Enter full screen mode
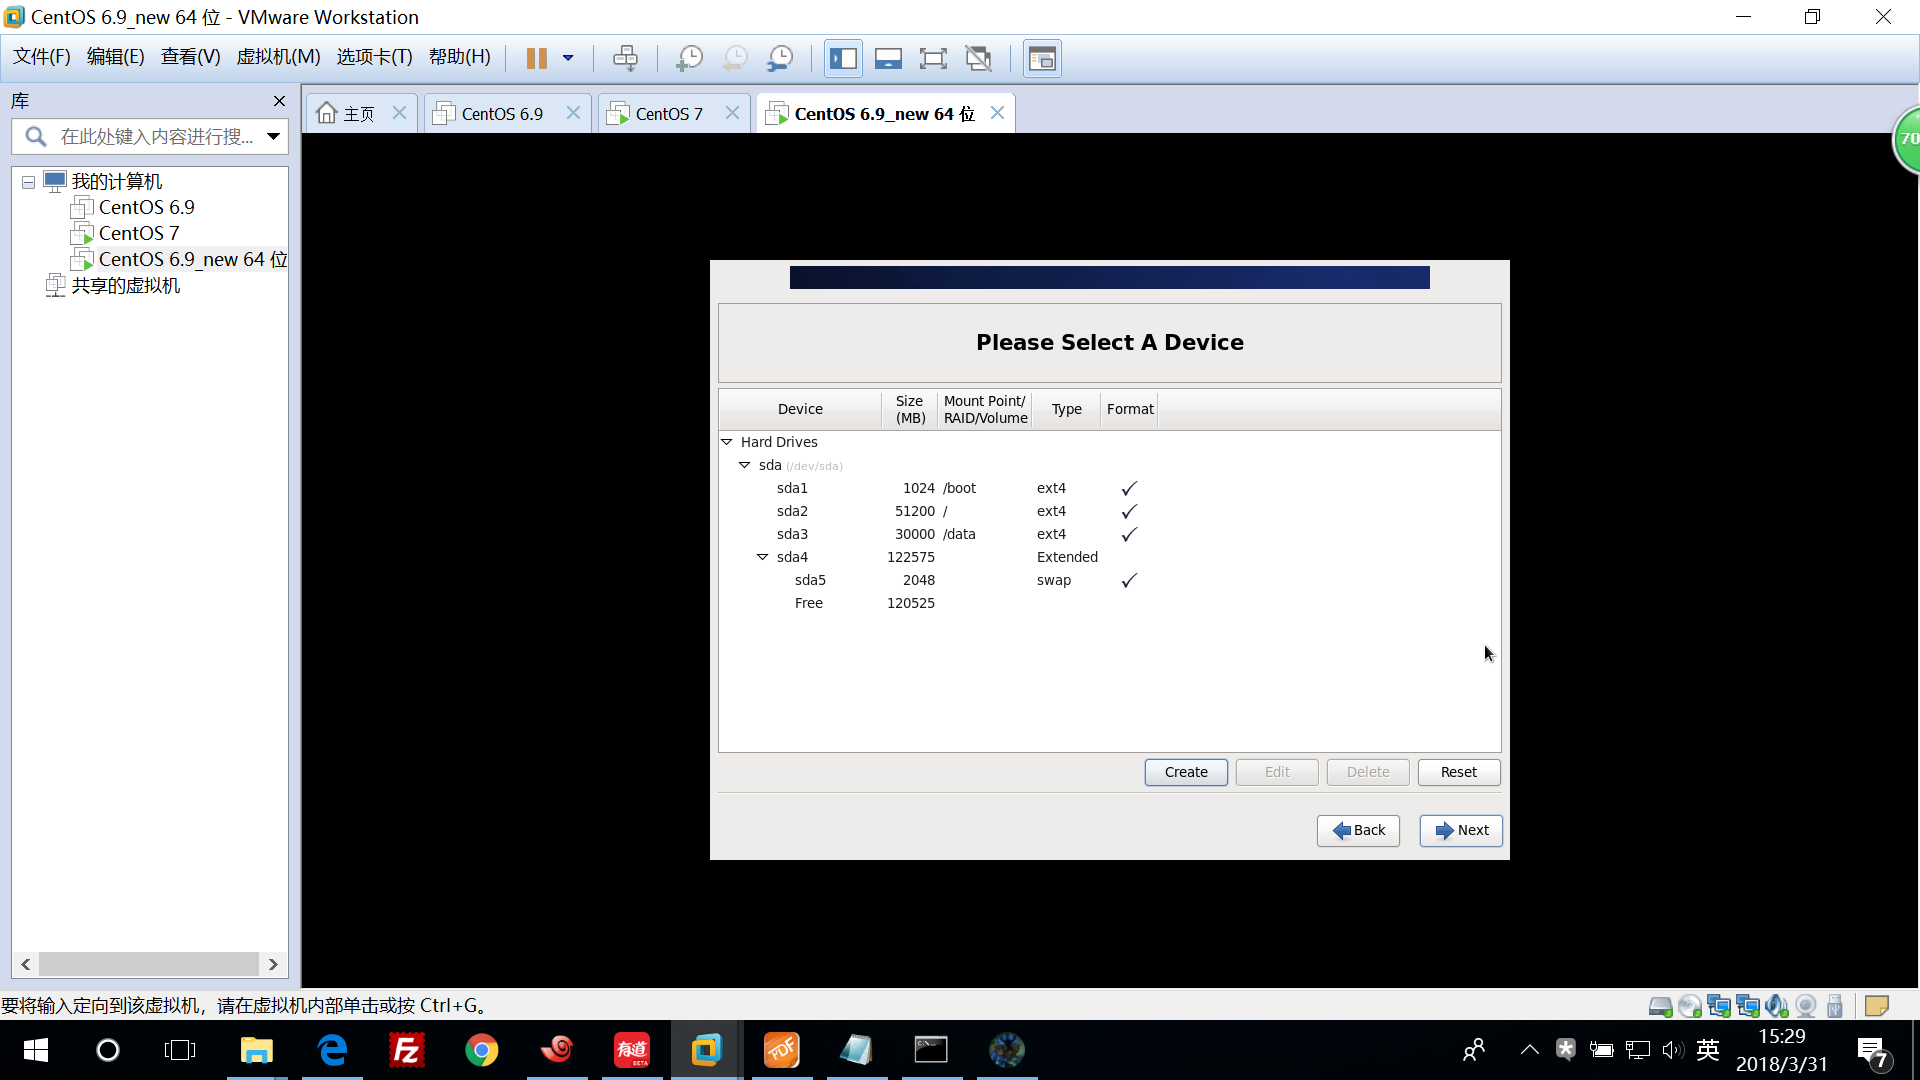Viewport: 1920px width, 1080px height. coord(933,58)
